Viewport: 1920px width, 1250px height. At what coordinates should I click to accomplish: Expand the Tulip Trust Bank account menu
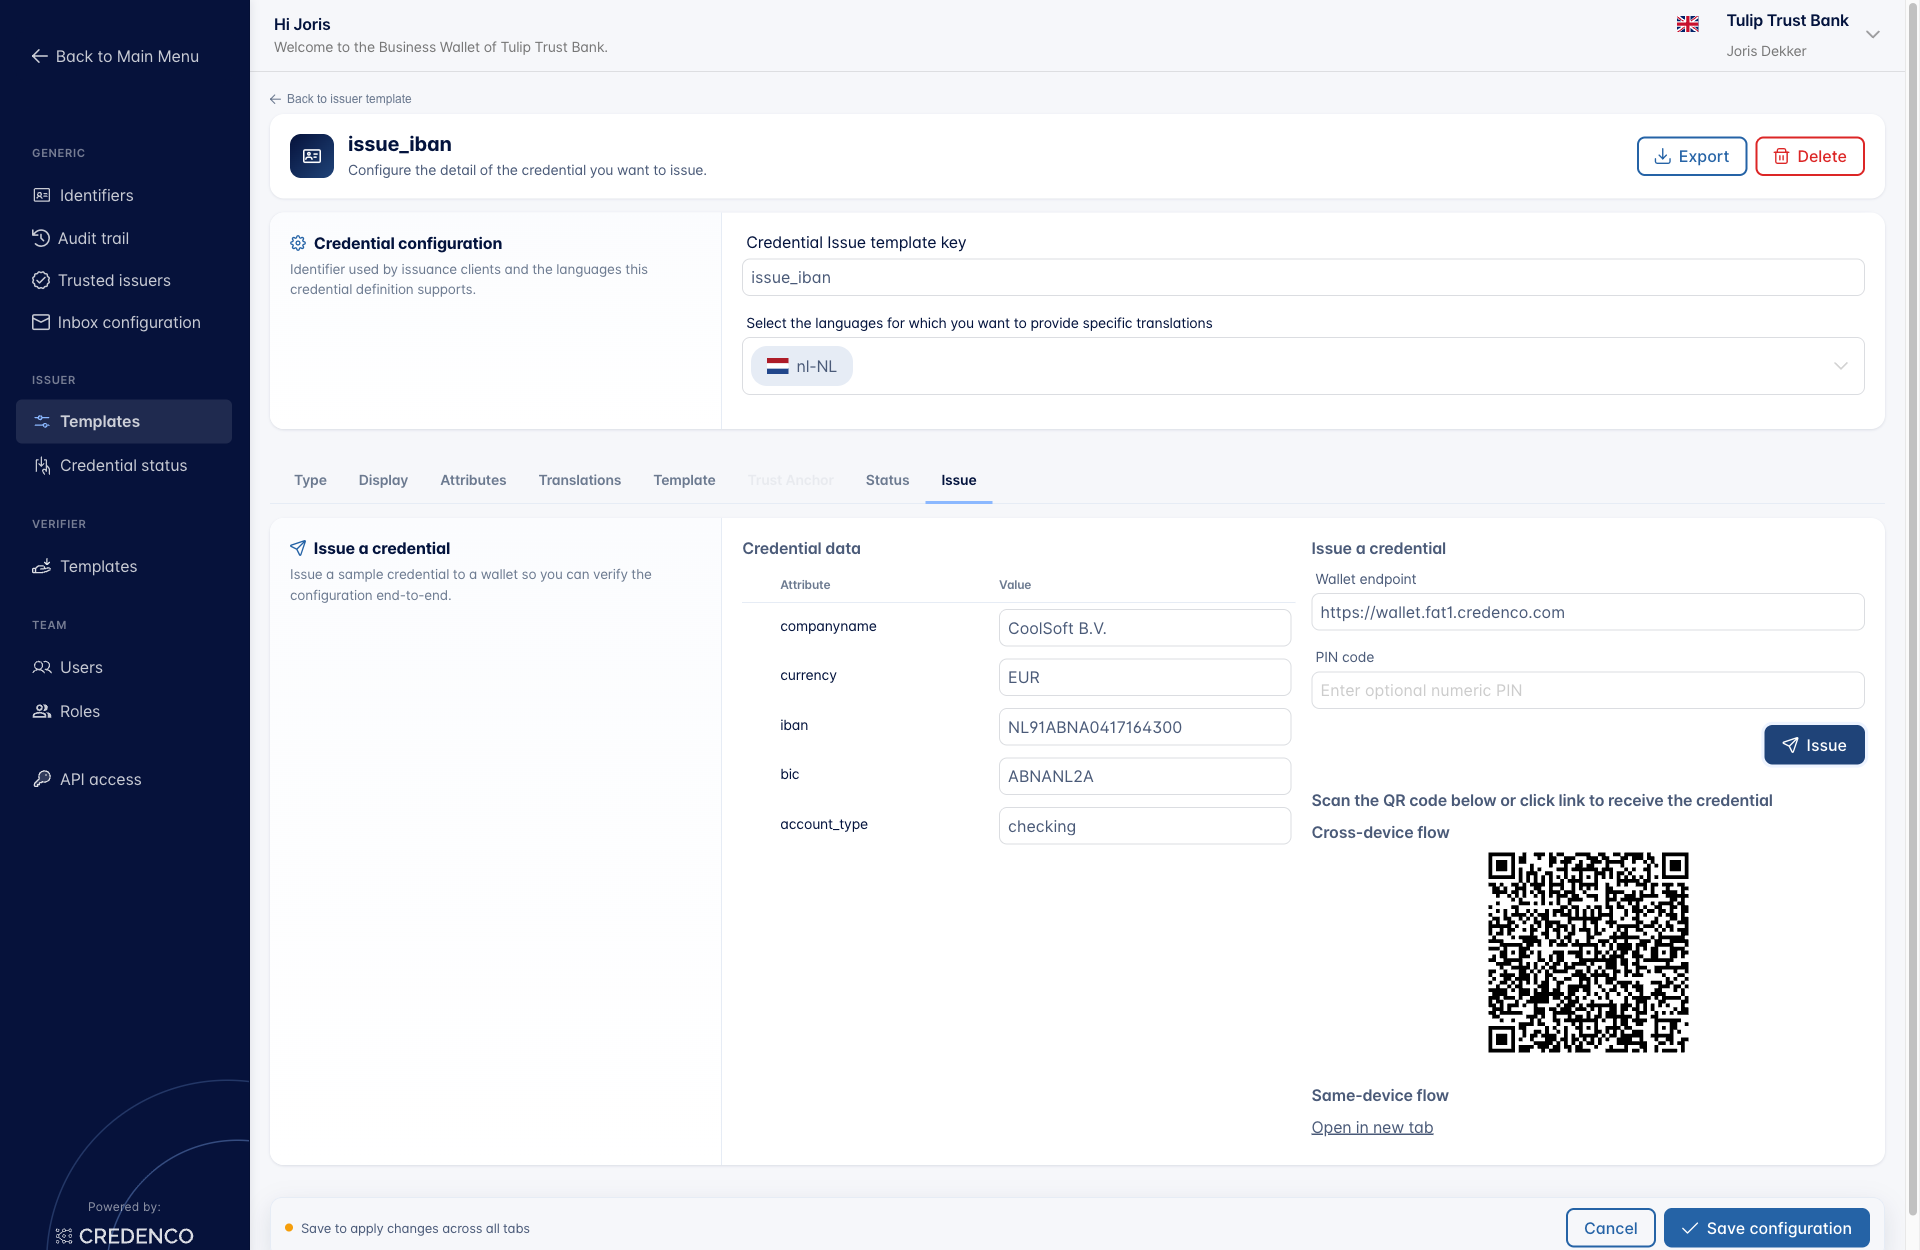click(1873, 34)
